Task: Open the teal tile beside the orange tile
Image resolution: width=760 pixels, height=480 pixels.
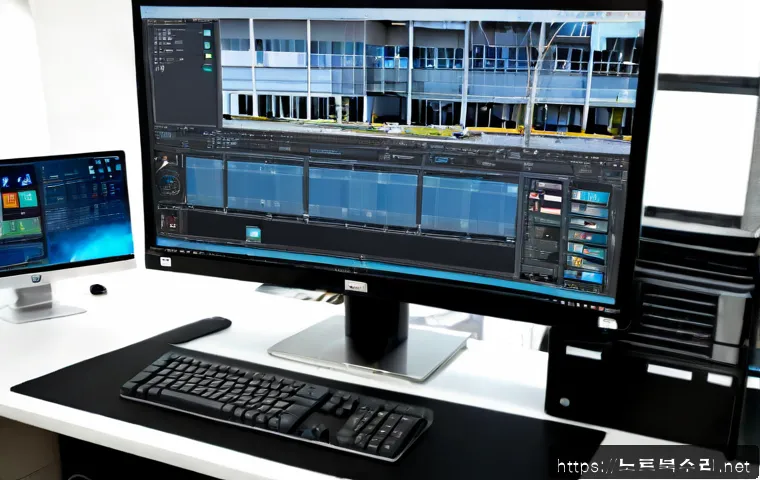Action: (x=28, y=198)
